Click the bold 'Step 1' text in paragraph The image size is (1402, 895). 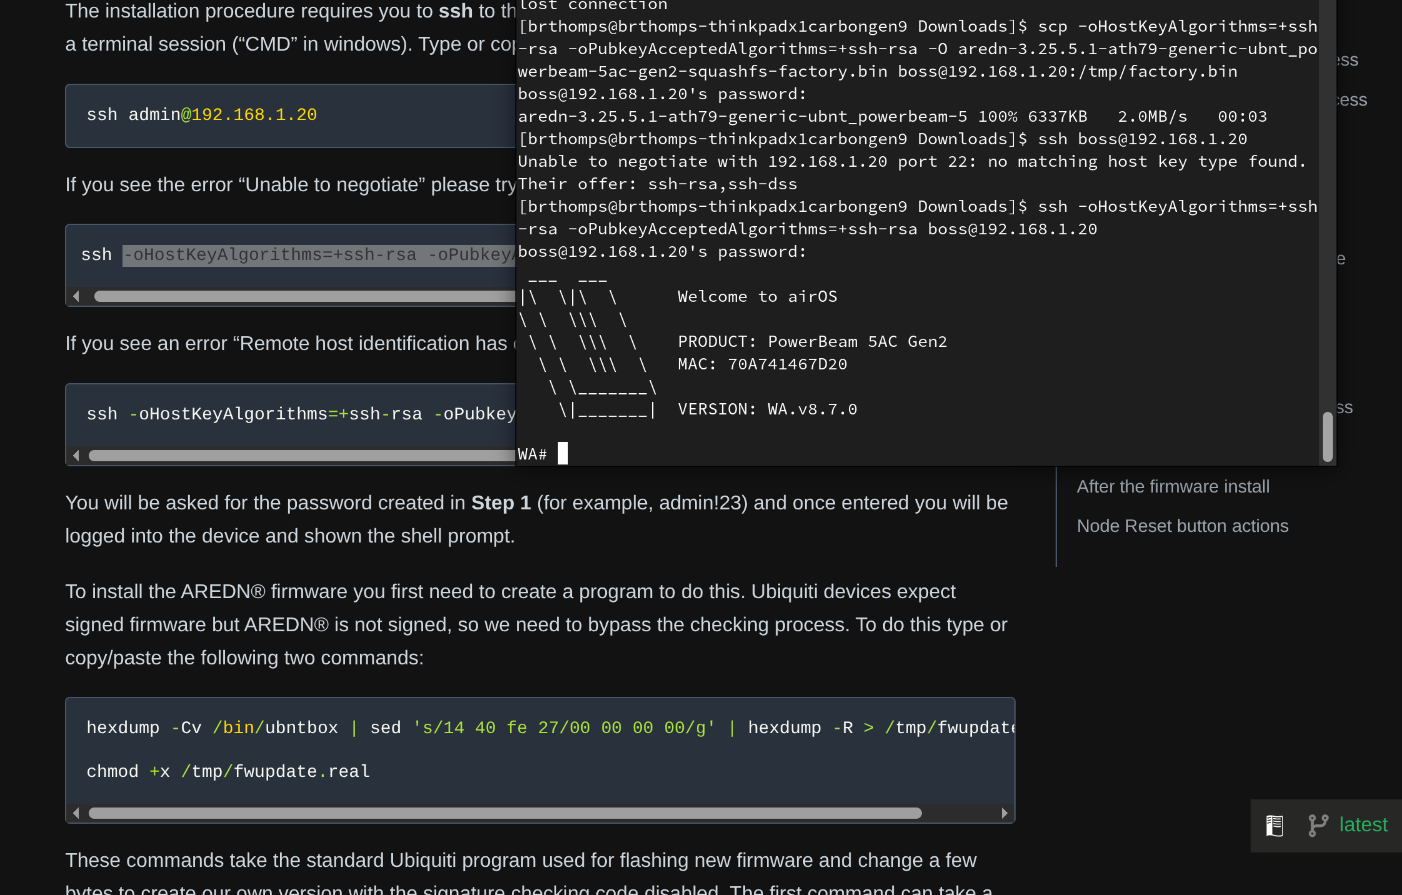click(x=500, y=503)
